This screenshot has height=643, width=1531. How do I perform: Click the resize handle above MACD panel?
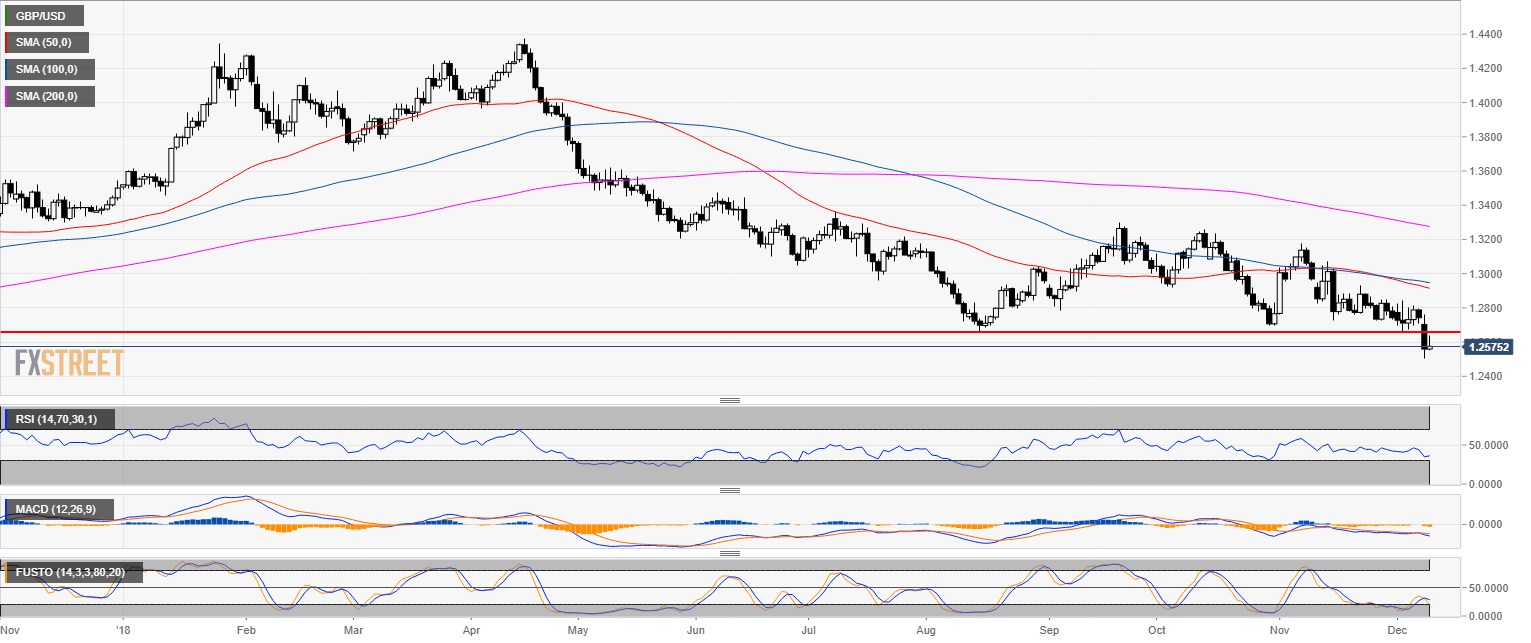[729, 490]
